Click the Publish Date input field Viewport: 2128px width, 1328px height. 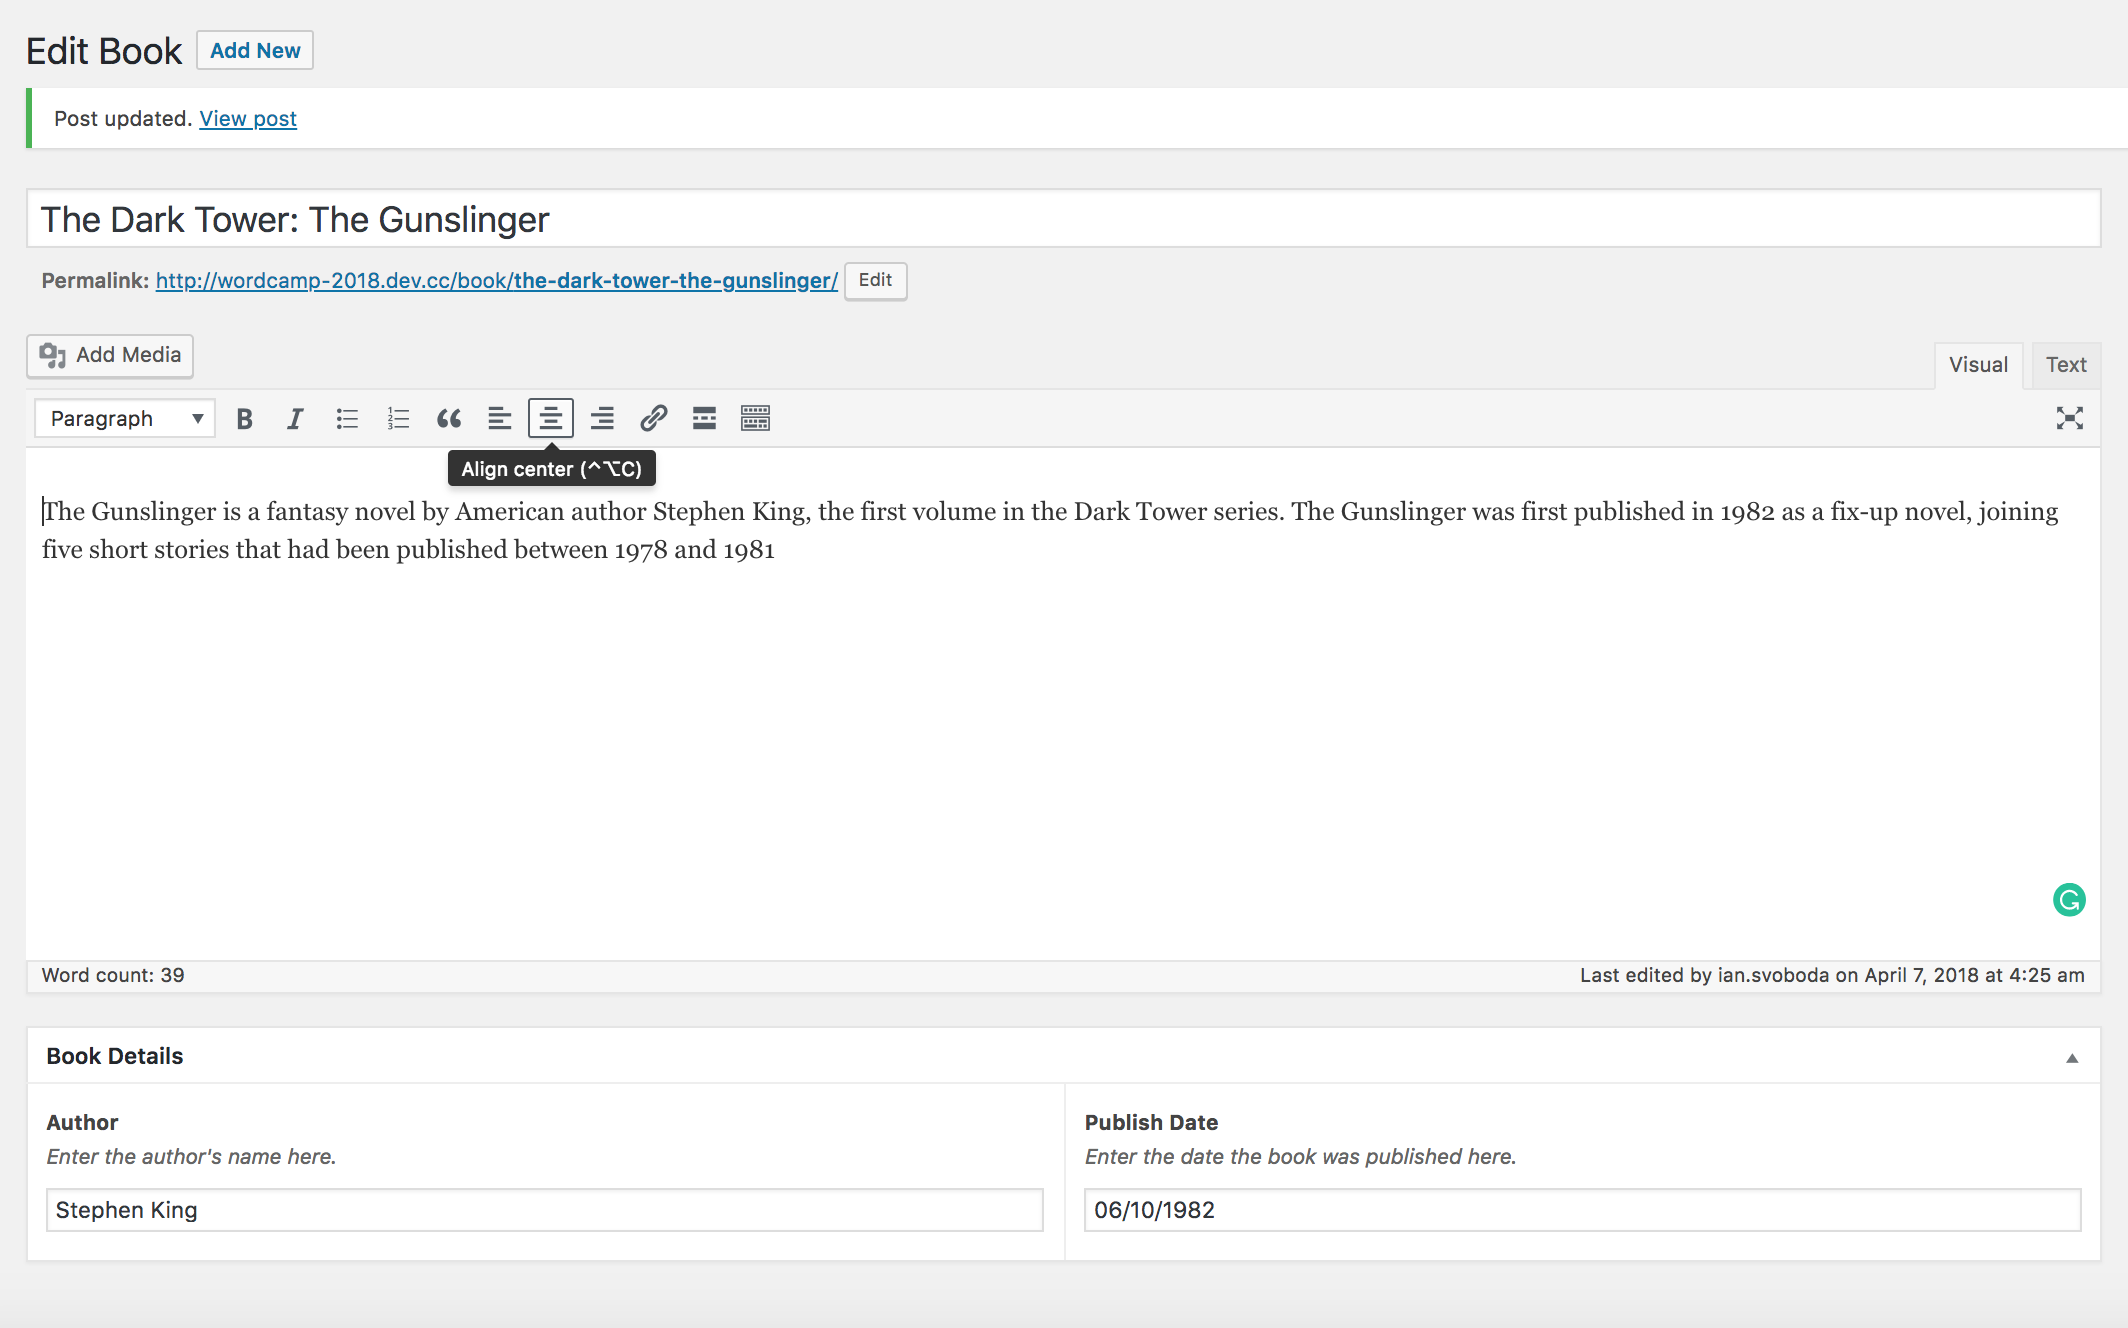pyautogui.click(x=1582, y=1210)
